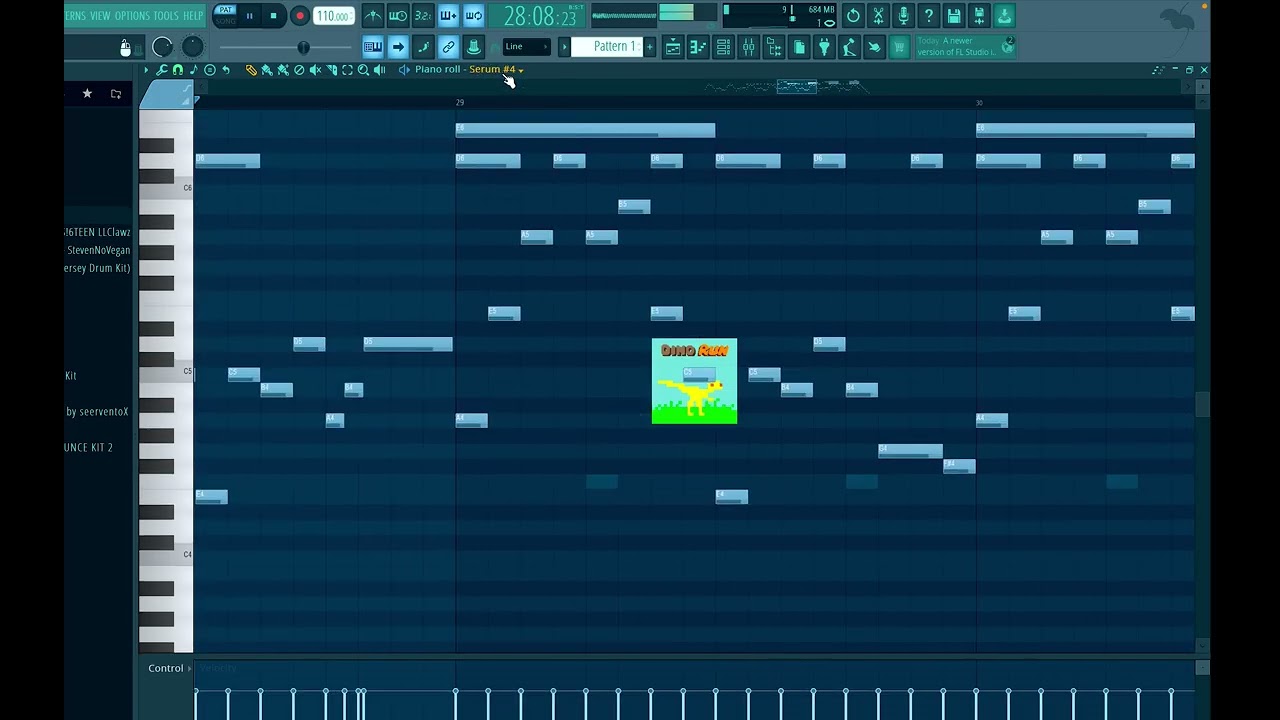Click the 28:08:23 time display
The width and height of the screenshot is (1280, 720).
540,16
